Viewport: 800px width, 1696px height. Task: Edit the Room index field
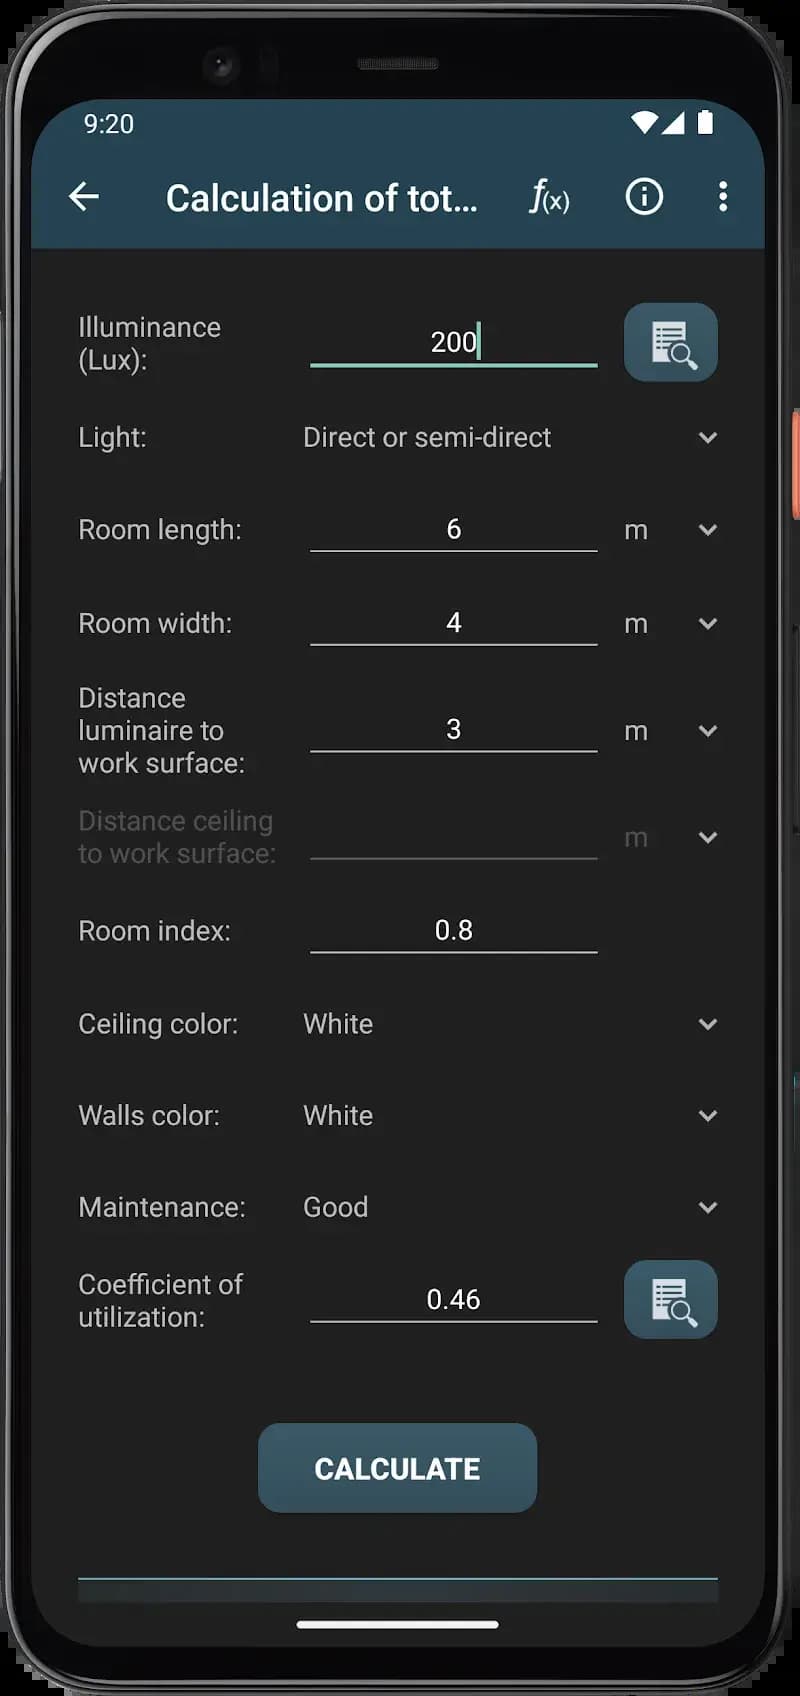453,931
